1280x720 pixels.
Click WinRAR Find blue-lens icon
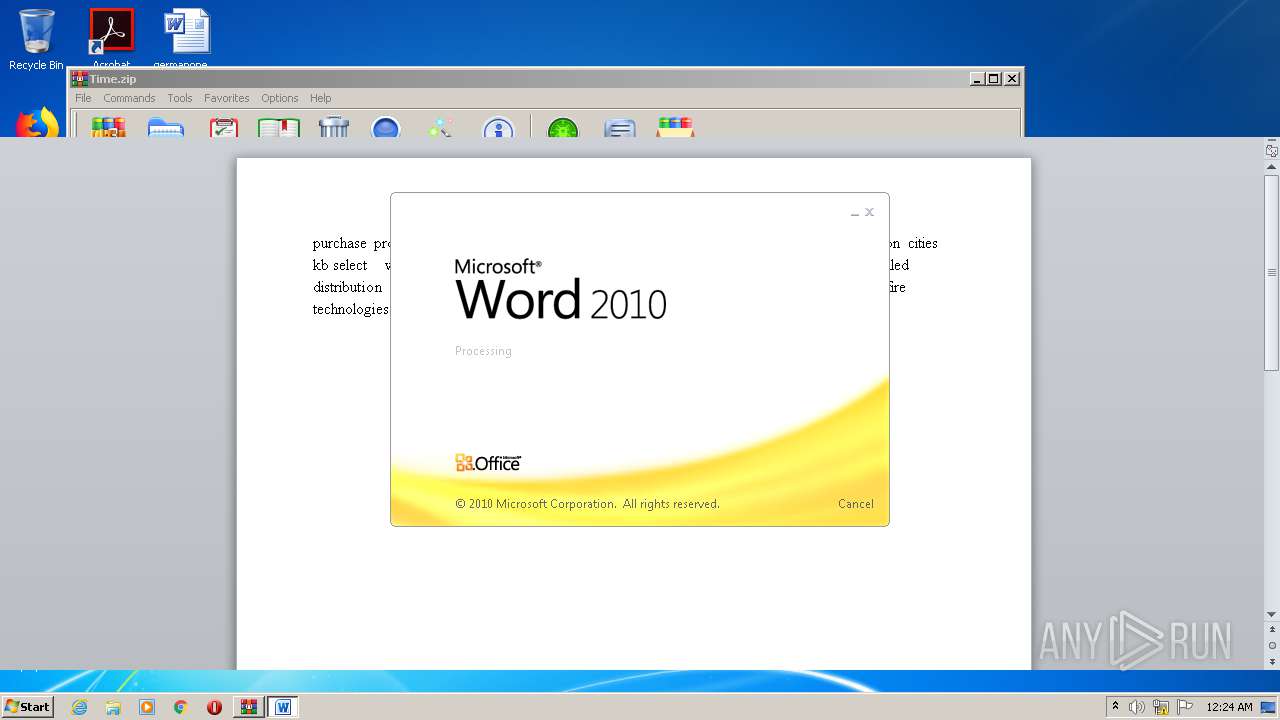[386, 127]
